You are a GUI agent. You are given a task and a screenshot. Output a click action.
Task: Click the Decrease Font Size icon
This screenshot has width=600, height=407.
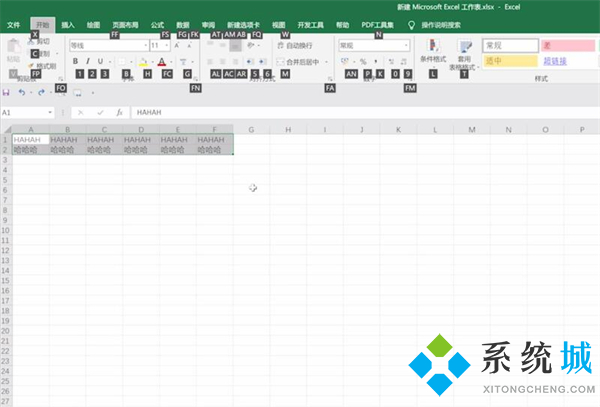(x=189, y=46)
